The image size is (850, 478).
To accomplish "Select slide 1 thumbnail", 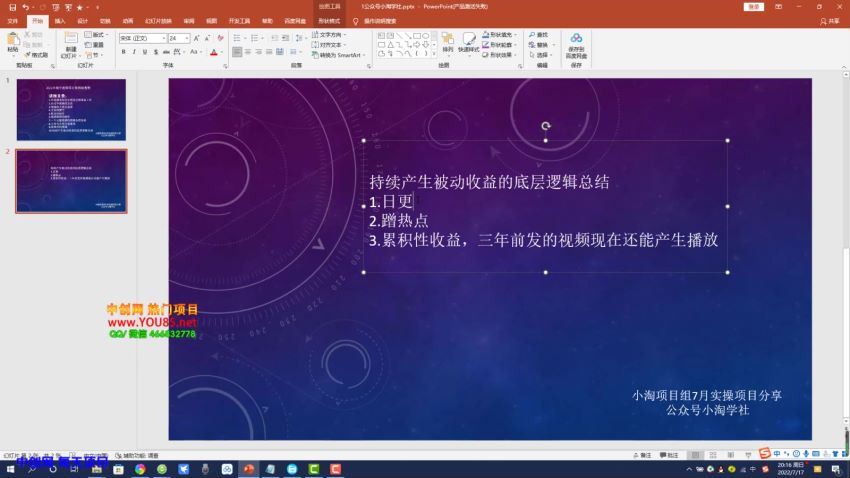I will pyautogui.click(x=71, y=109).
